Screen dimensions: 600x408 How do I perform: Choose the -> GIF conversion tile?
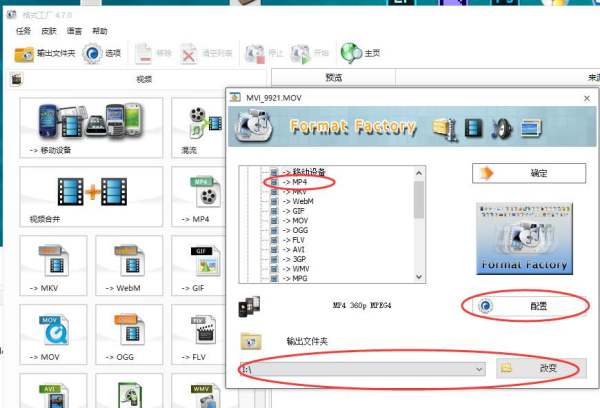click(x=198, y=265)
